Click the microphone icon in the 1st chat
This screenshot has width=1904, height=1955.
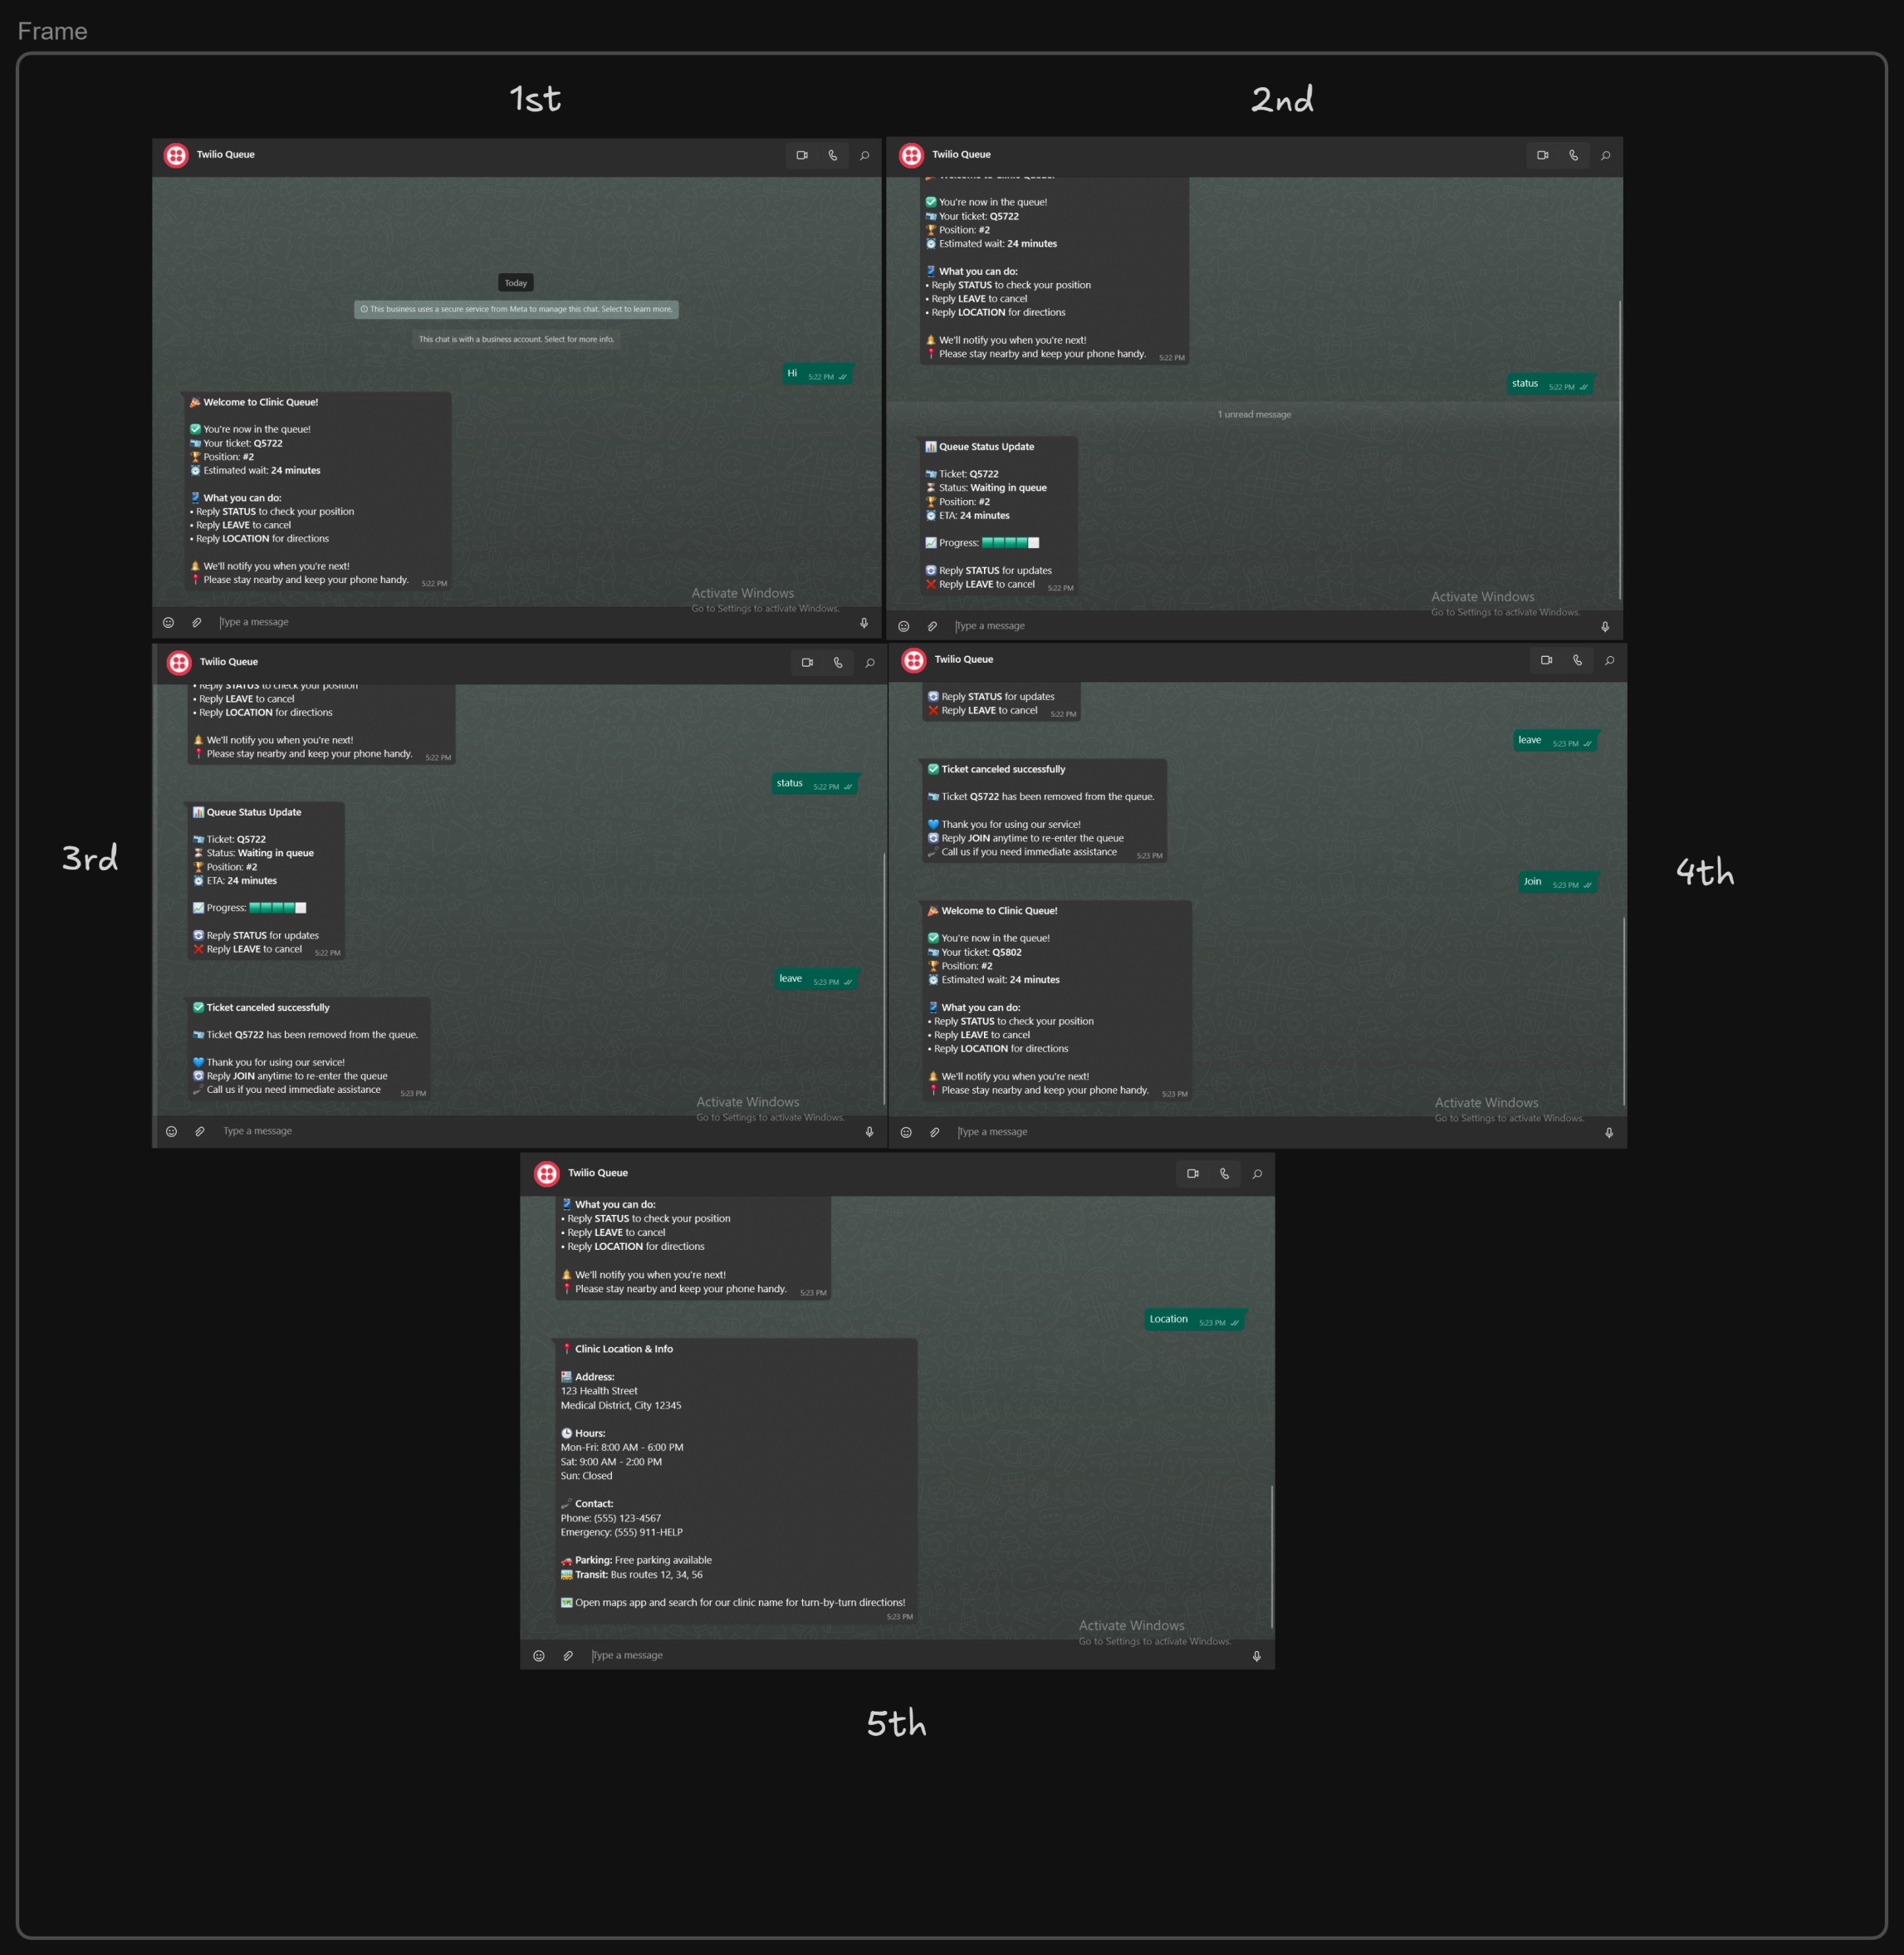coord(864,622)
